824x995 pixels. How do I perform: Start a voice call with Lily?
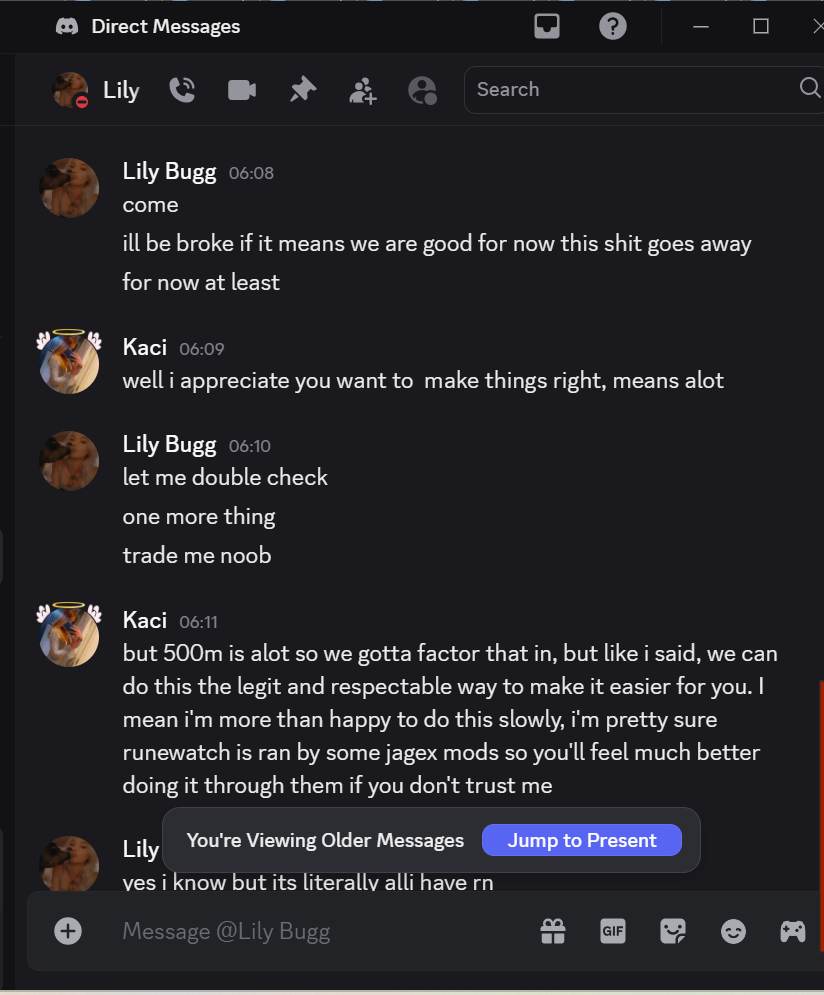pos(182,90)
